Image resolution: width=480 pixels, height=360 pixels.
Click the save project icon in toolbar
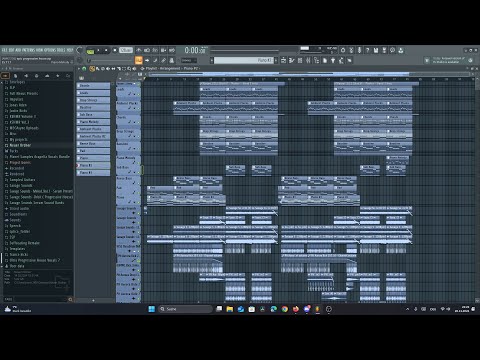(x=376, y=50)
